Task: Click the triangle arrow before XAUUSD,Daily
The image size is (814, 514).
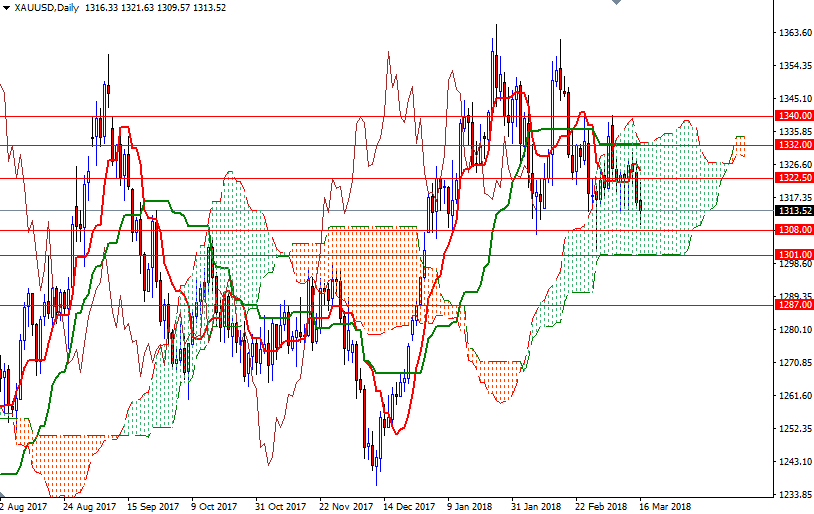Action: pyautogui.click(x=6, y=8)
